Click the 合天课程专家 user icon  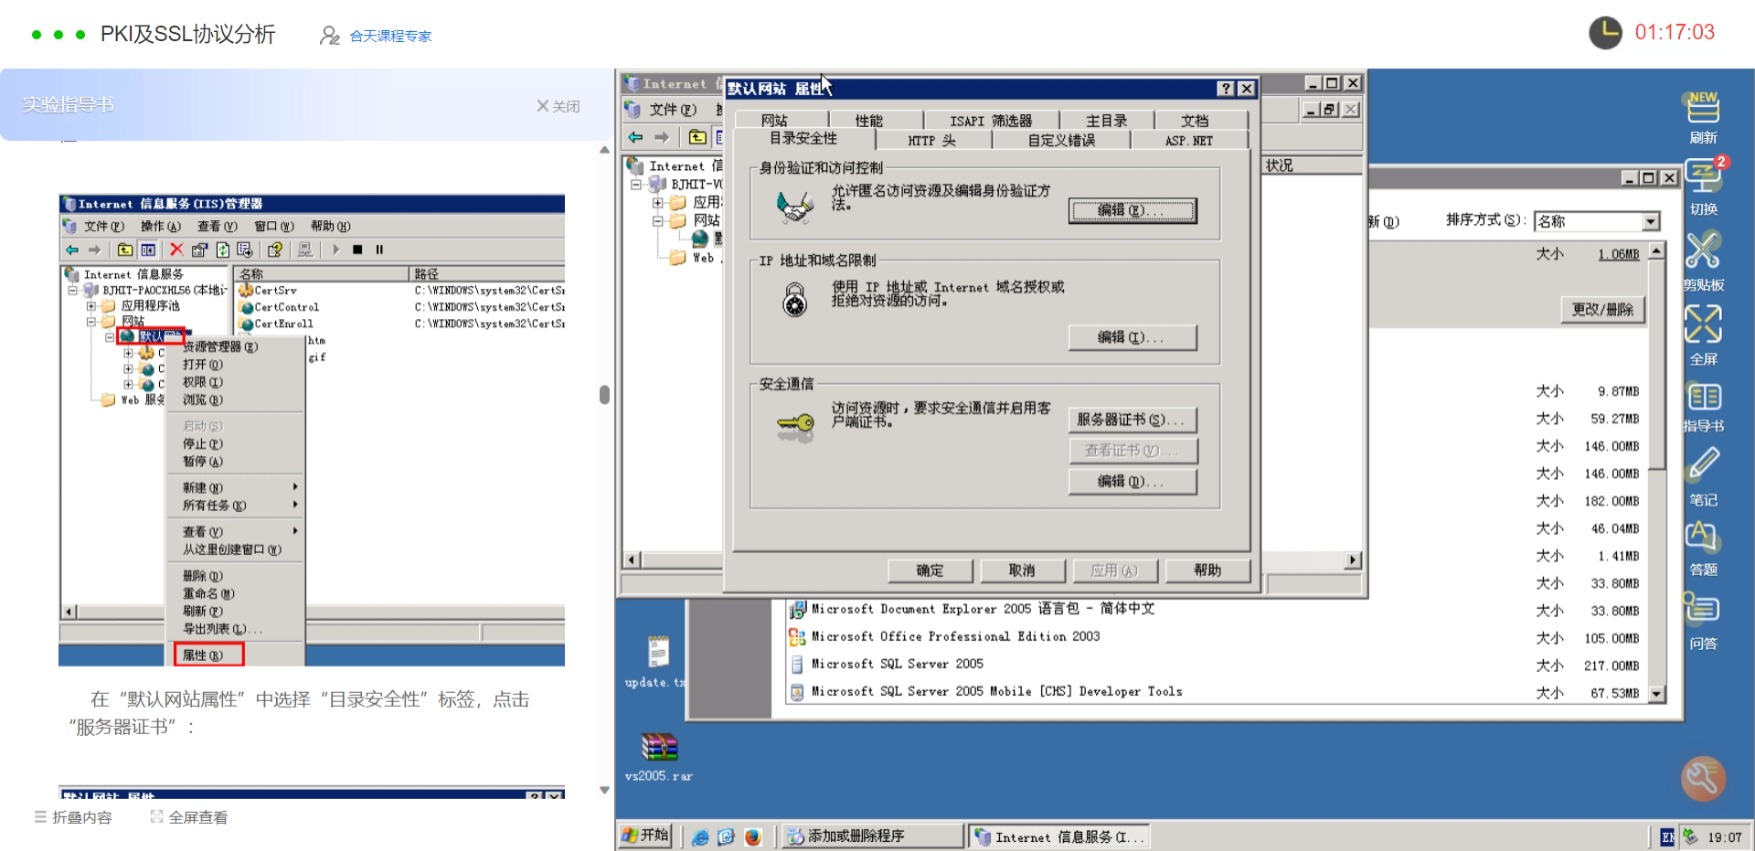[x=329, y=35]
